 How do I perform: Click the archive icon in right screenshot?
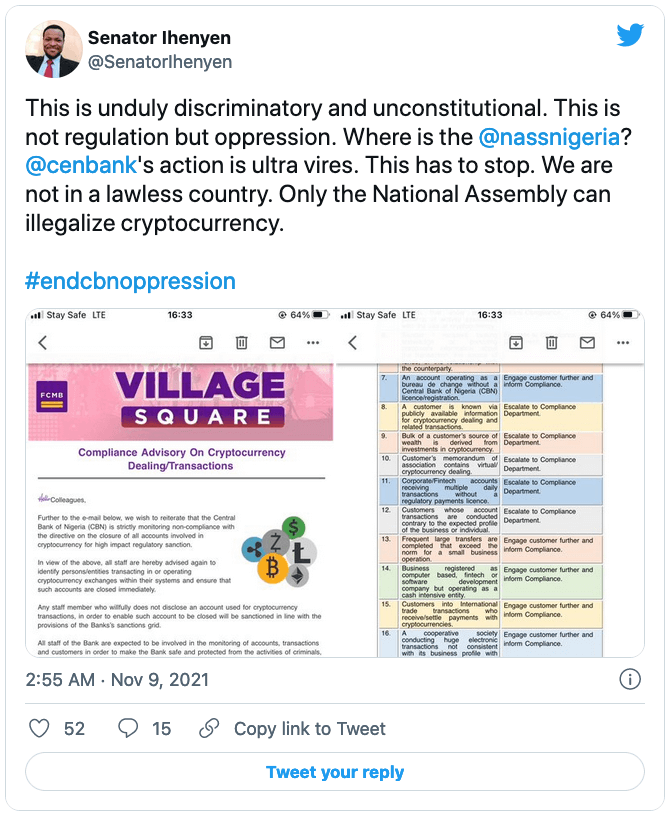tap(515, 342)
